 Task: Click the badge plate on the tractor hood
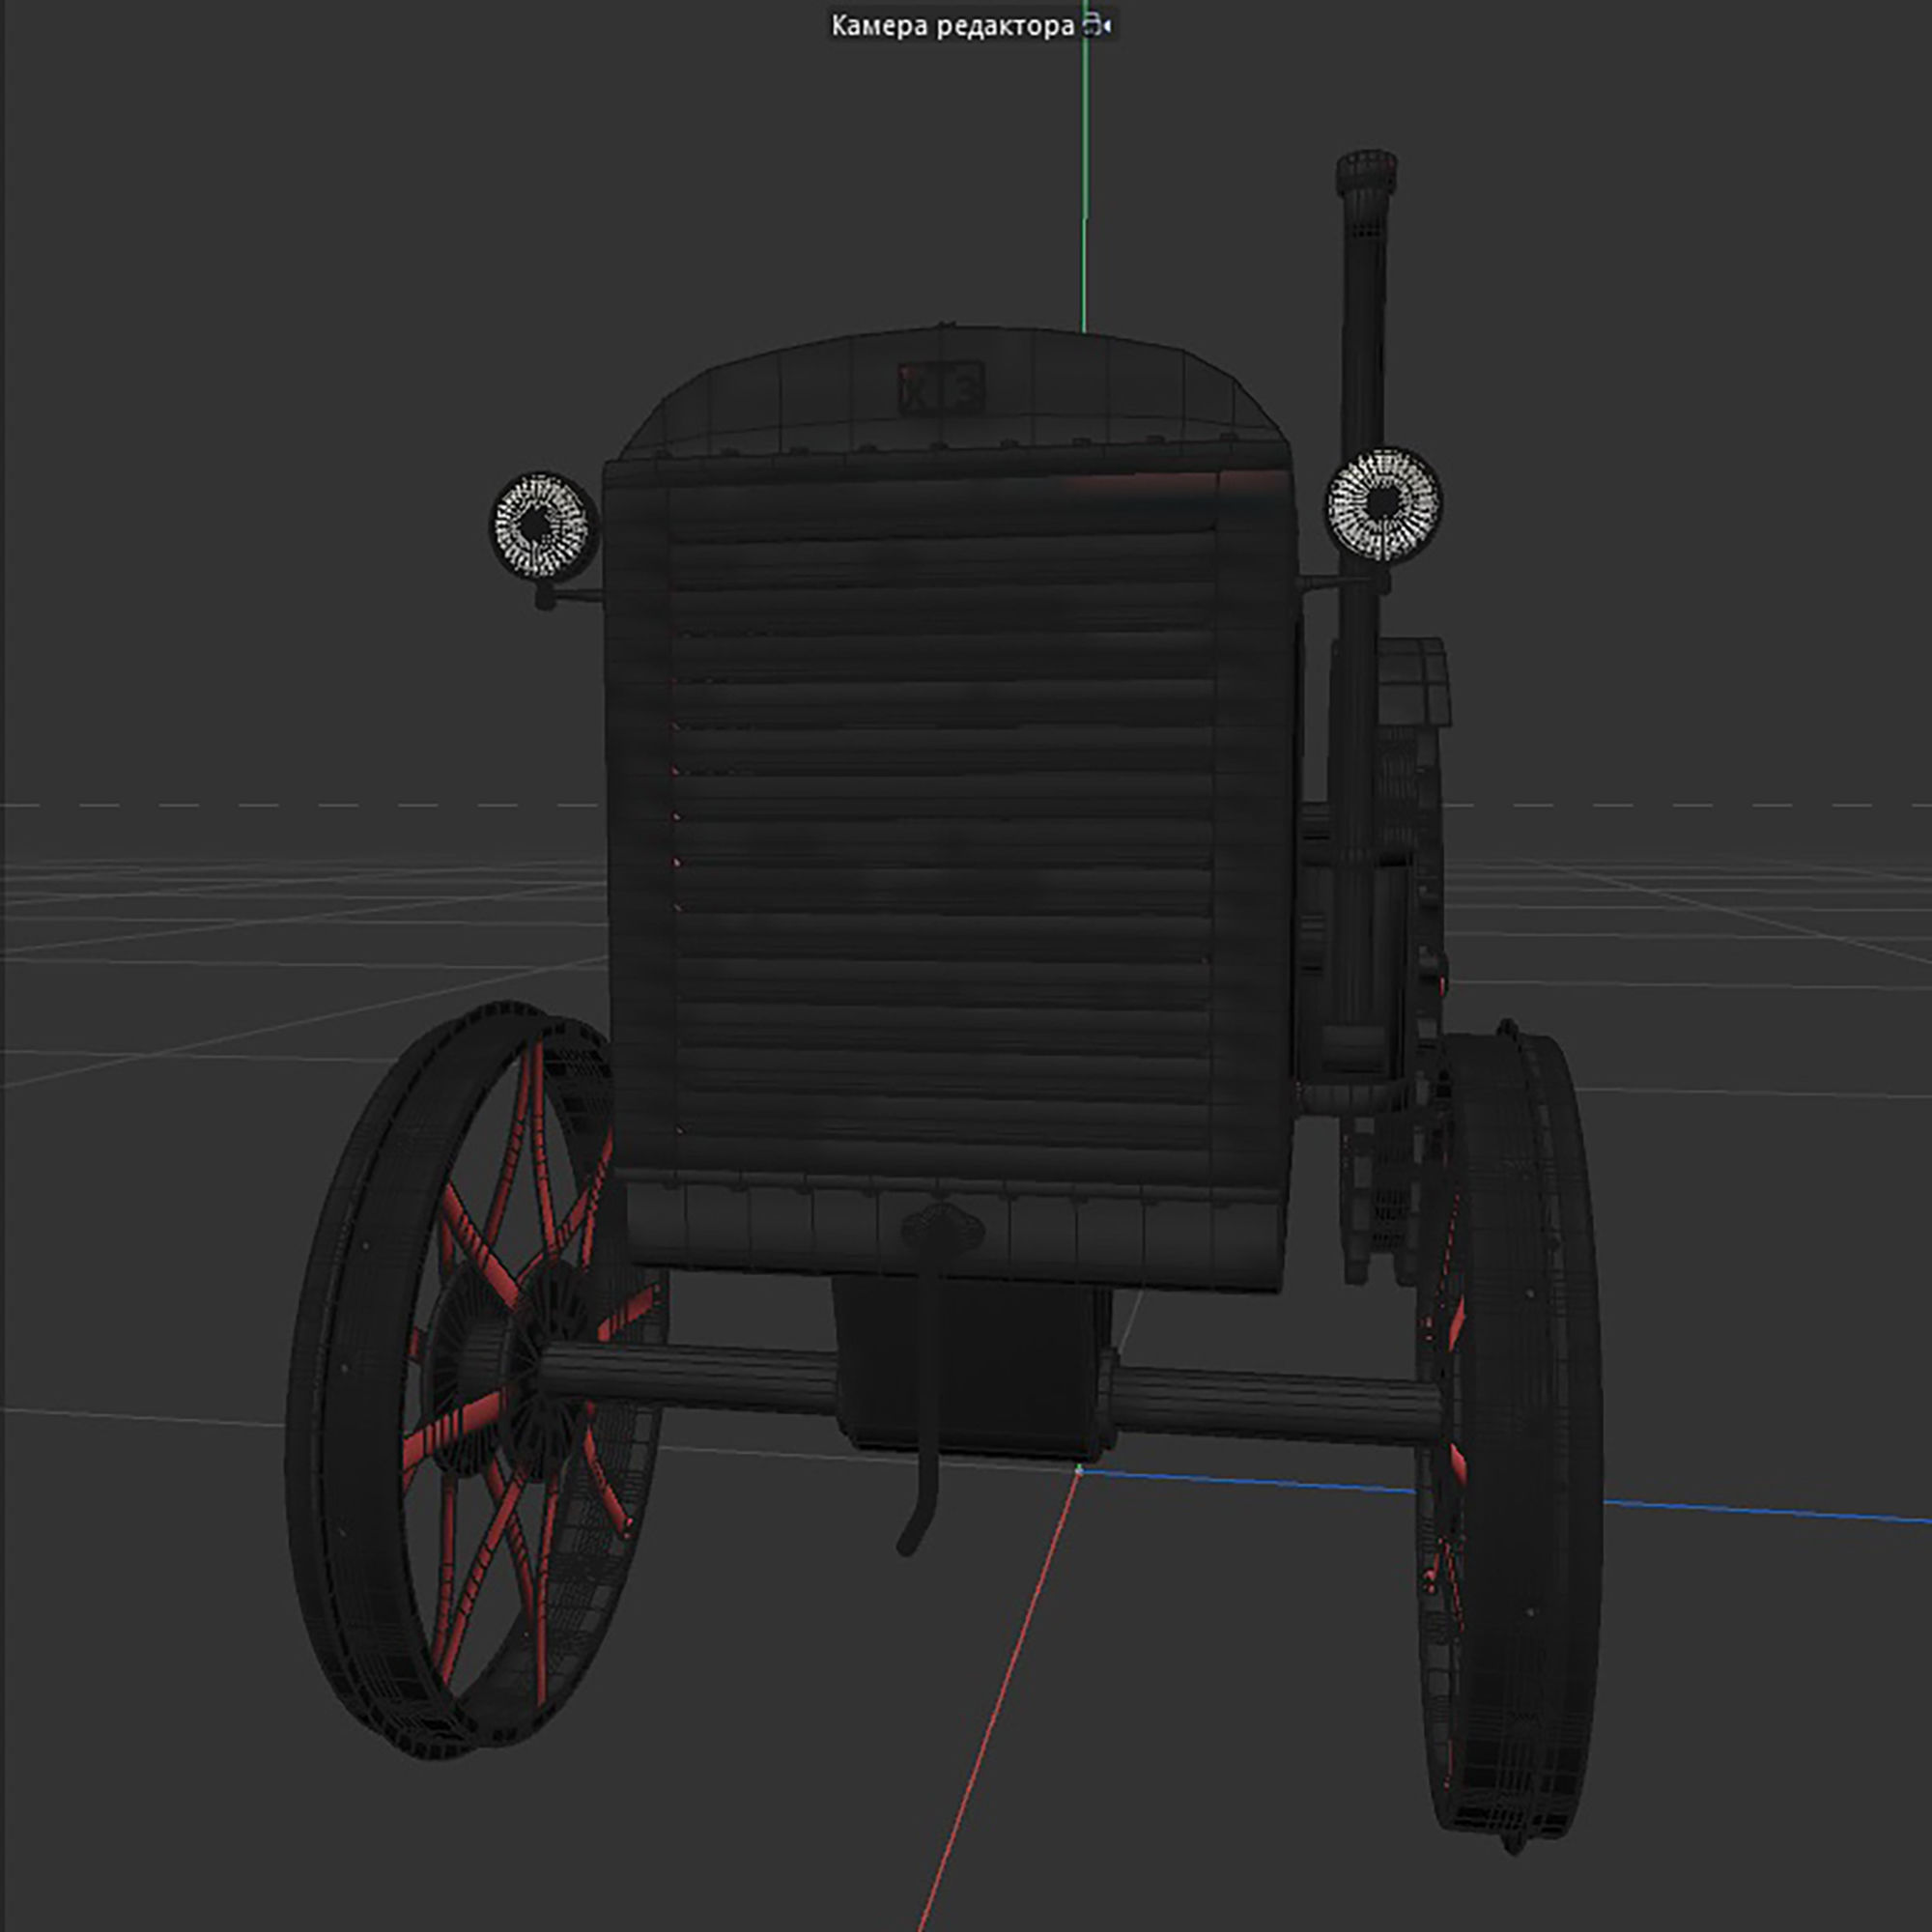tap(942, 388)
